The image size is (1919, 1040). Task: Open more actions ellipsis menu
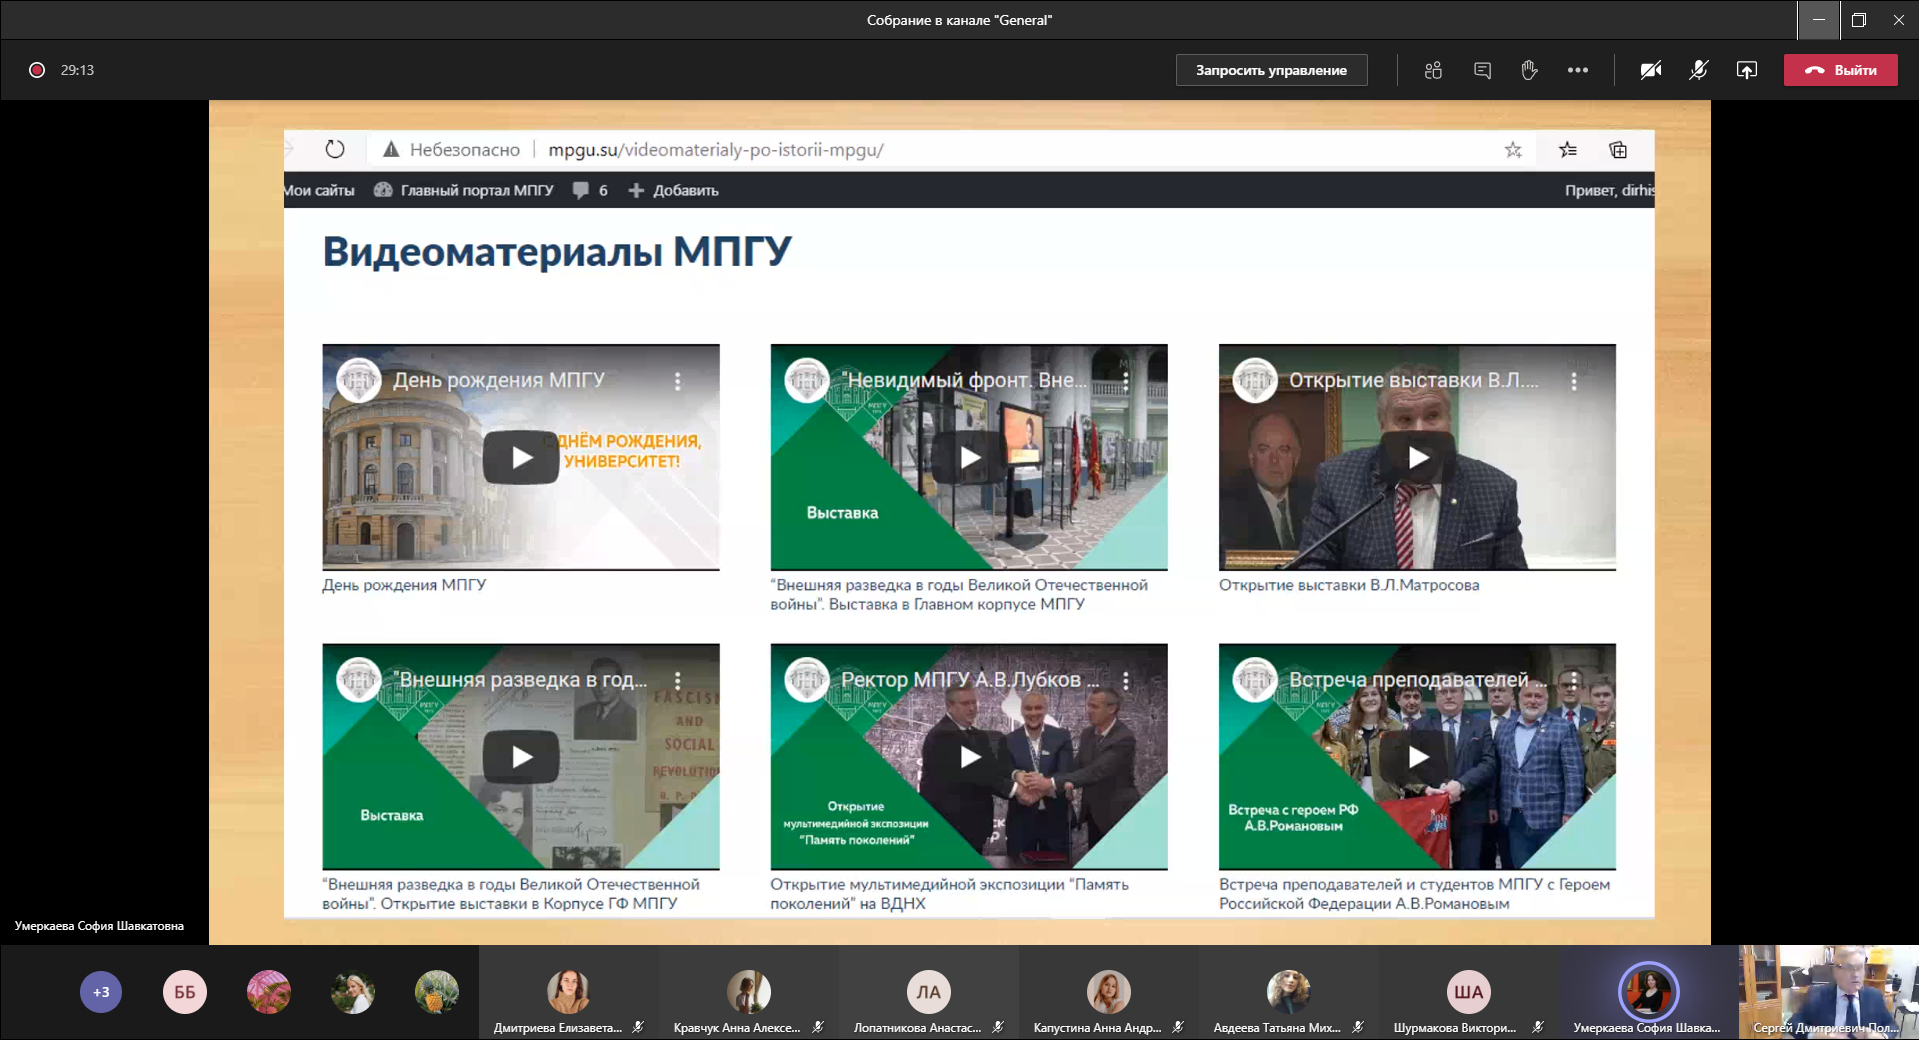[1577, 70]
